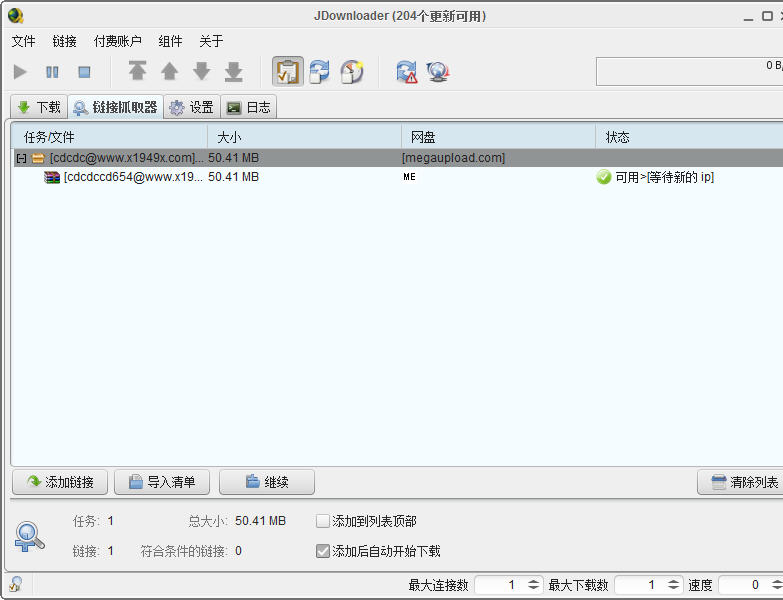783x600 pixels.
Task: Click the green check status icon
Action: coord(604,177)
